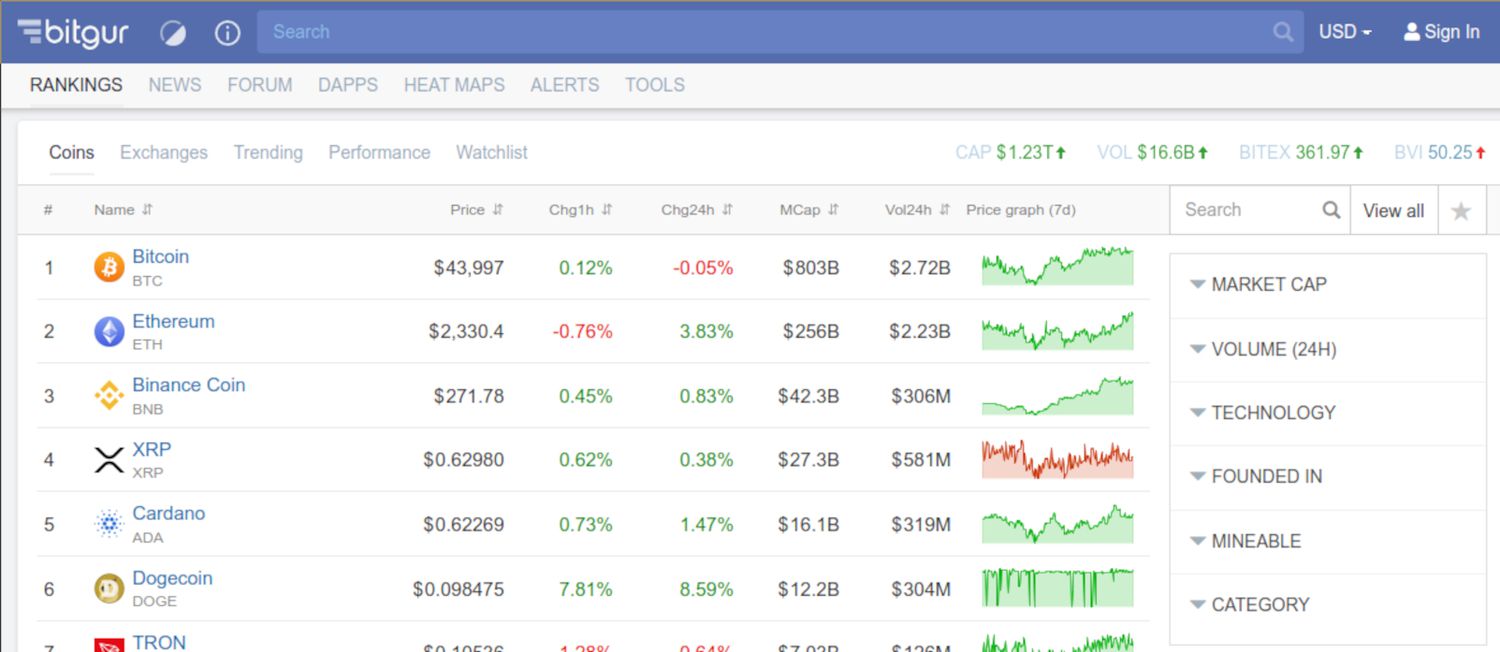Screen dimensions: 1500x652
Task: Click the BITEX 361.97 stat
Action: [x=1302, y=153]
